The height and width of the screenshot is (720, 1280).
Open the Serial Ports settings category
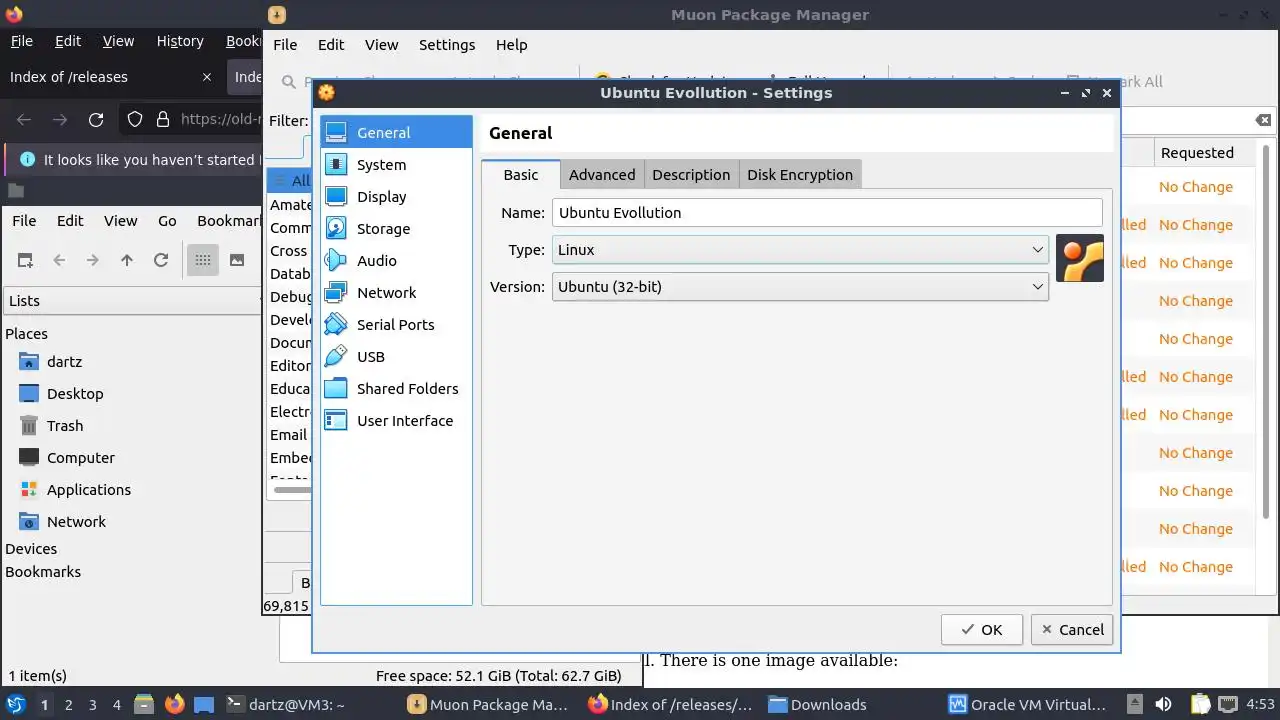396,324
